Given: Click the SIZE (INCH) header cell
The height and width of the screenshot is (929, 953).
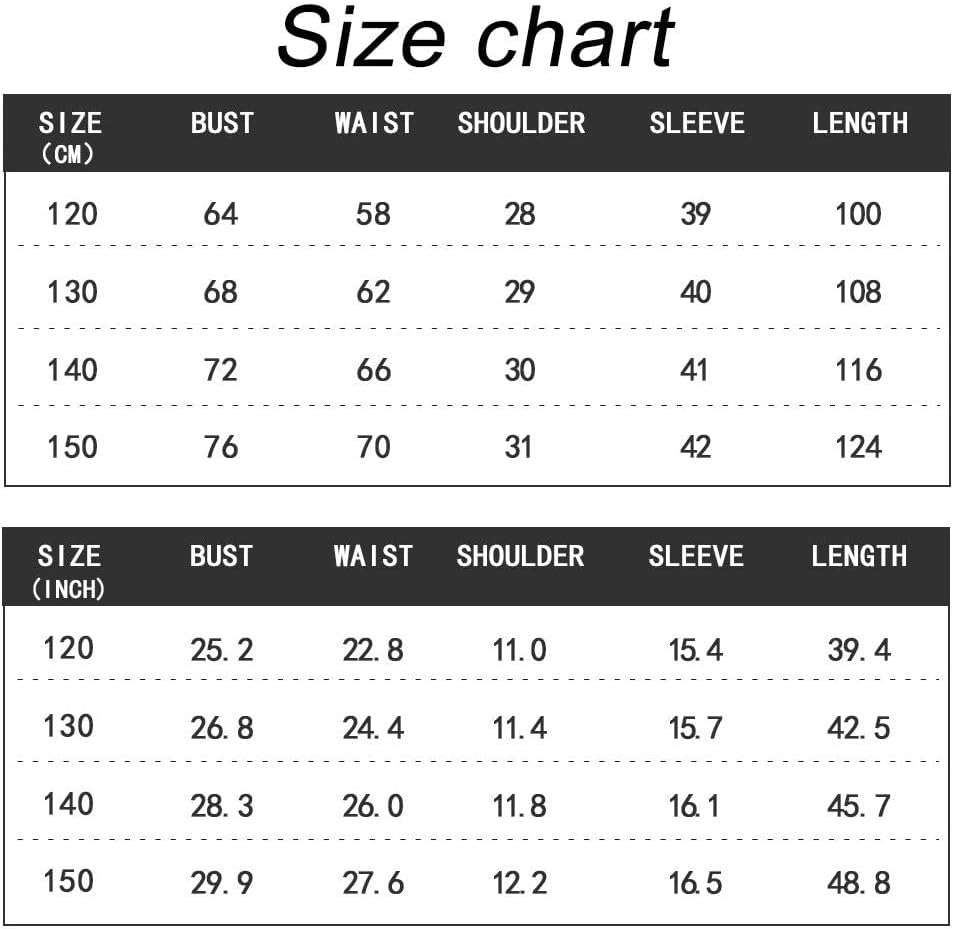Looking at the screenshot, I should point(70,569).
